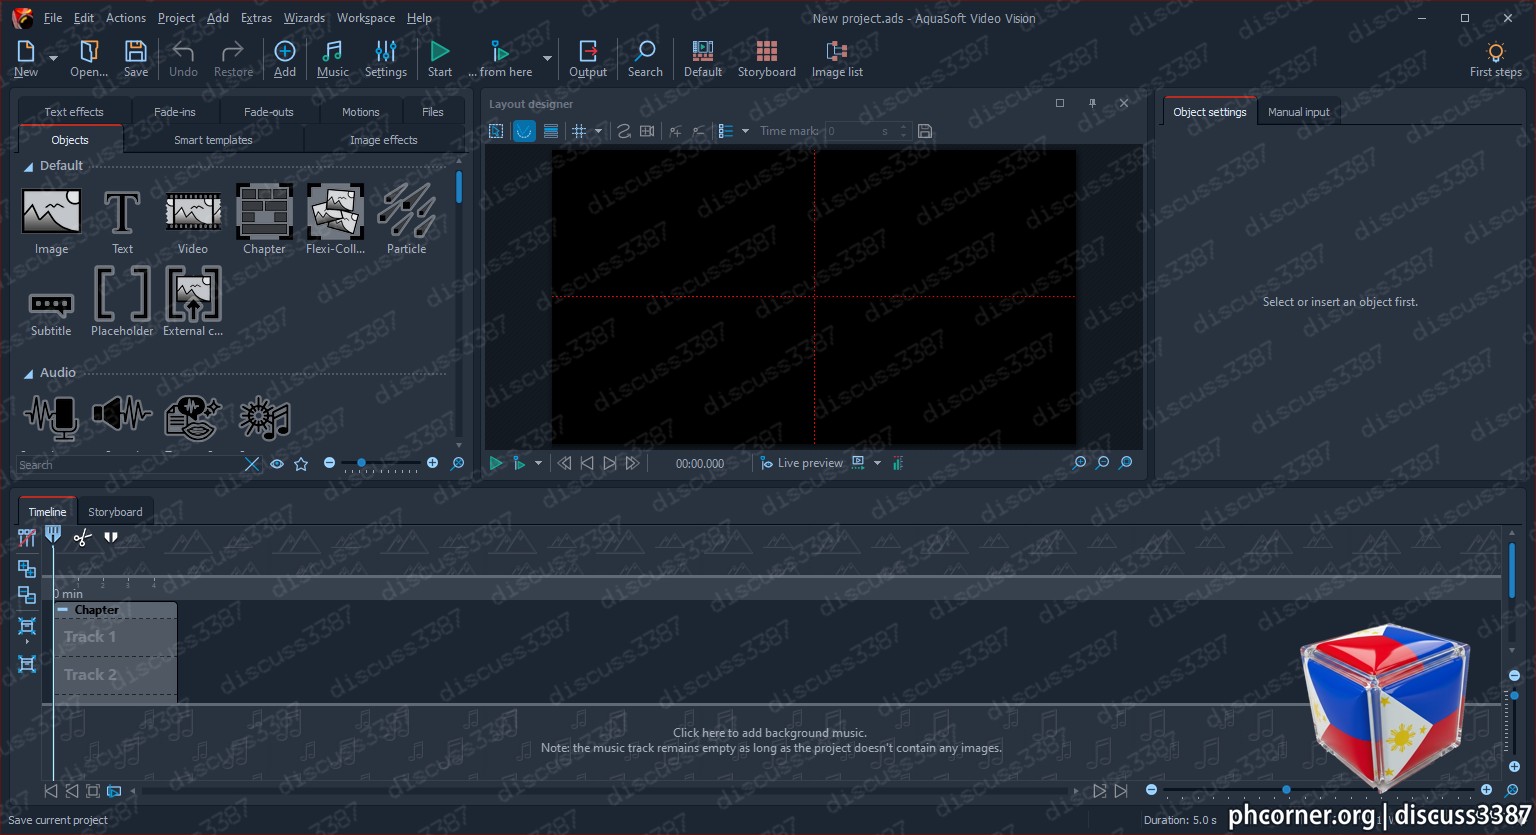Toggle the favorites star filter in toolbox
Viewport: 1536px width, 835px height.
tap(301, 464)
